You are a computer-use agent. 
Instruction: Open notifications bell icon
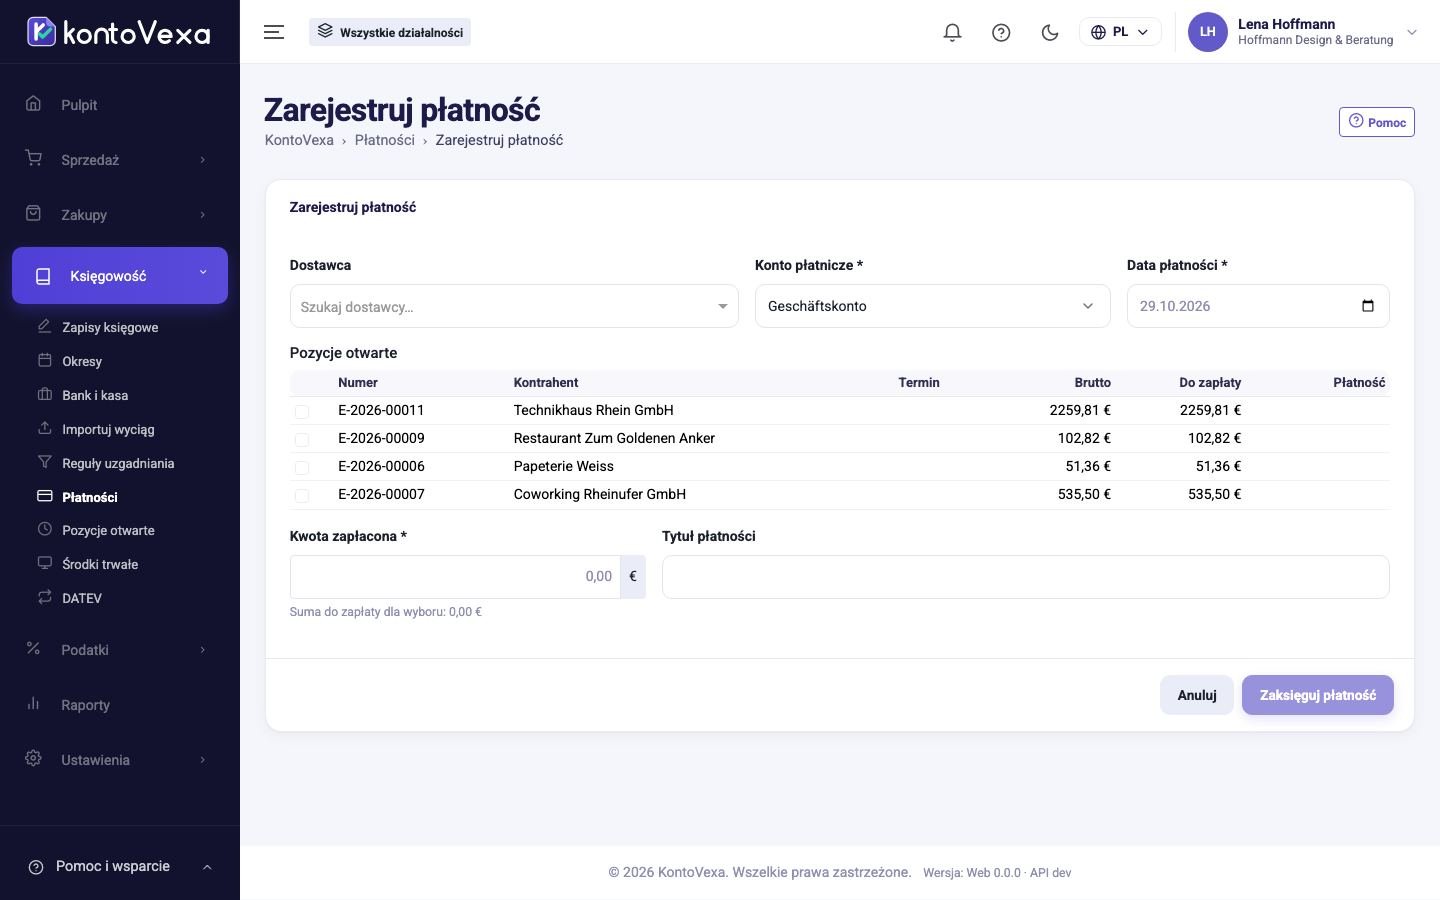(x=952, y=32)
